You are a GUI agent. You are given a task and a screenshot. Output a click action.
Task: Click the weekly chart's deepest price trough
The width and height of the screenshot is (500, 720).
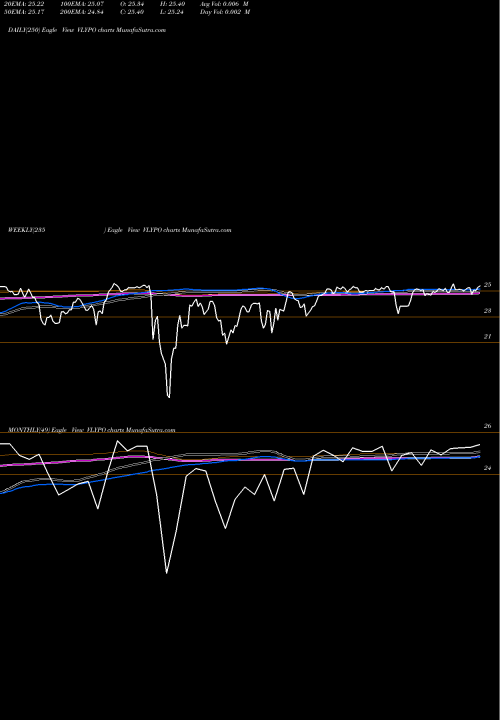[x=169, y=397]
